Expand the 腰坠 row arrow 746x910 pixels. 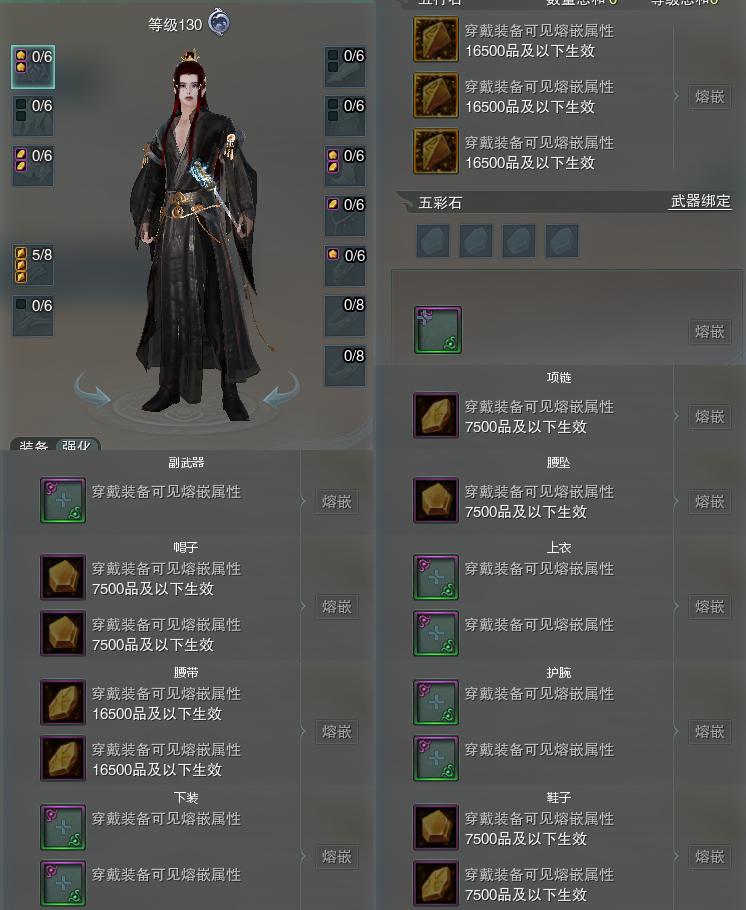(676, 501)
